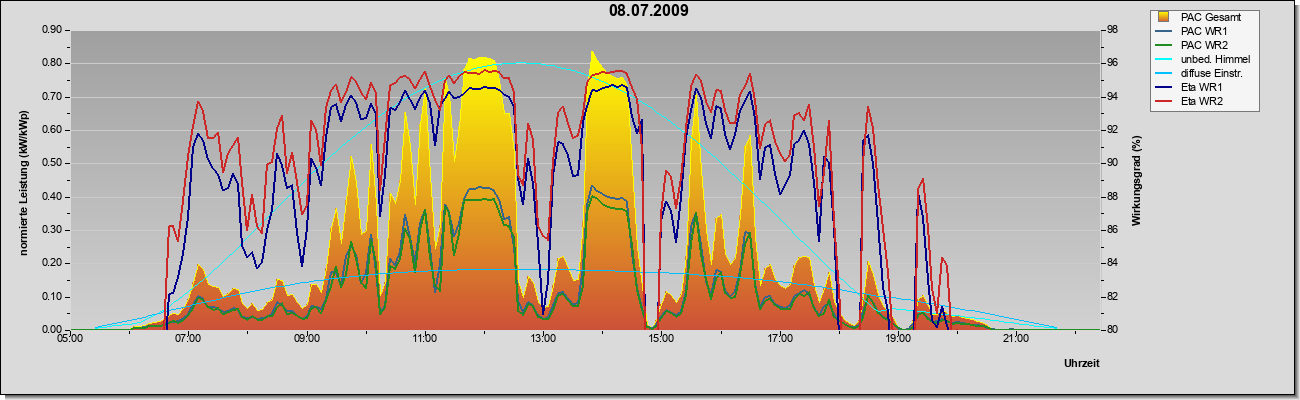Screen dimensions: 1300x400
Task: Click the 0.90 left axis tick label
Action: click(x=53, y=30)
